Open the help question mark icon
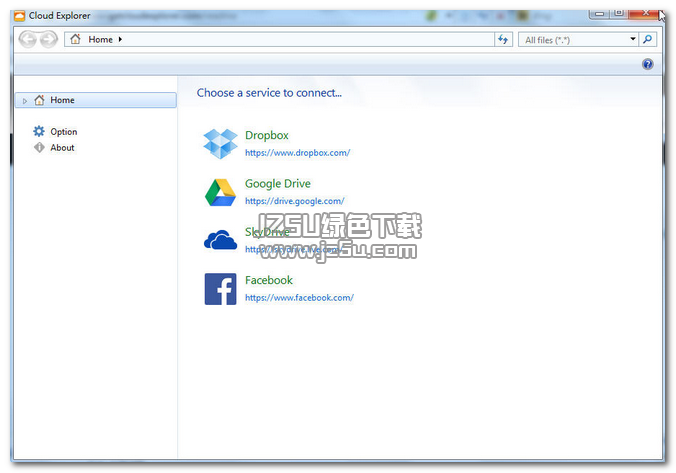The image size is (676, 473). tap(648, 64)
